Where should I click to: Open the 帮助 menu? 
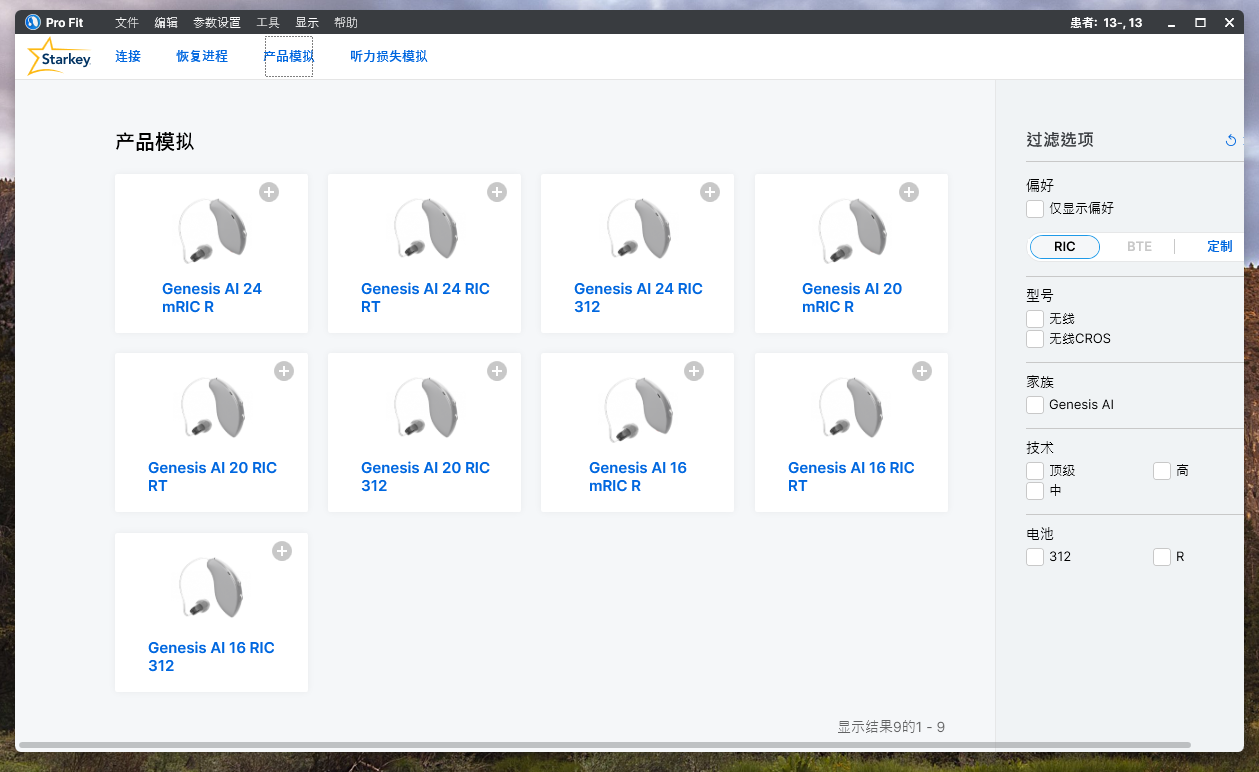click(x=346, y=22)
